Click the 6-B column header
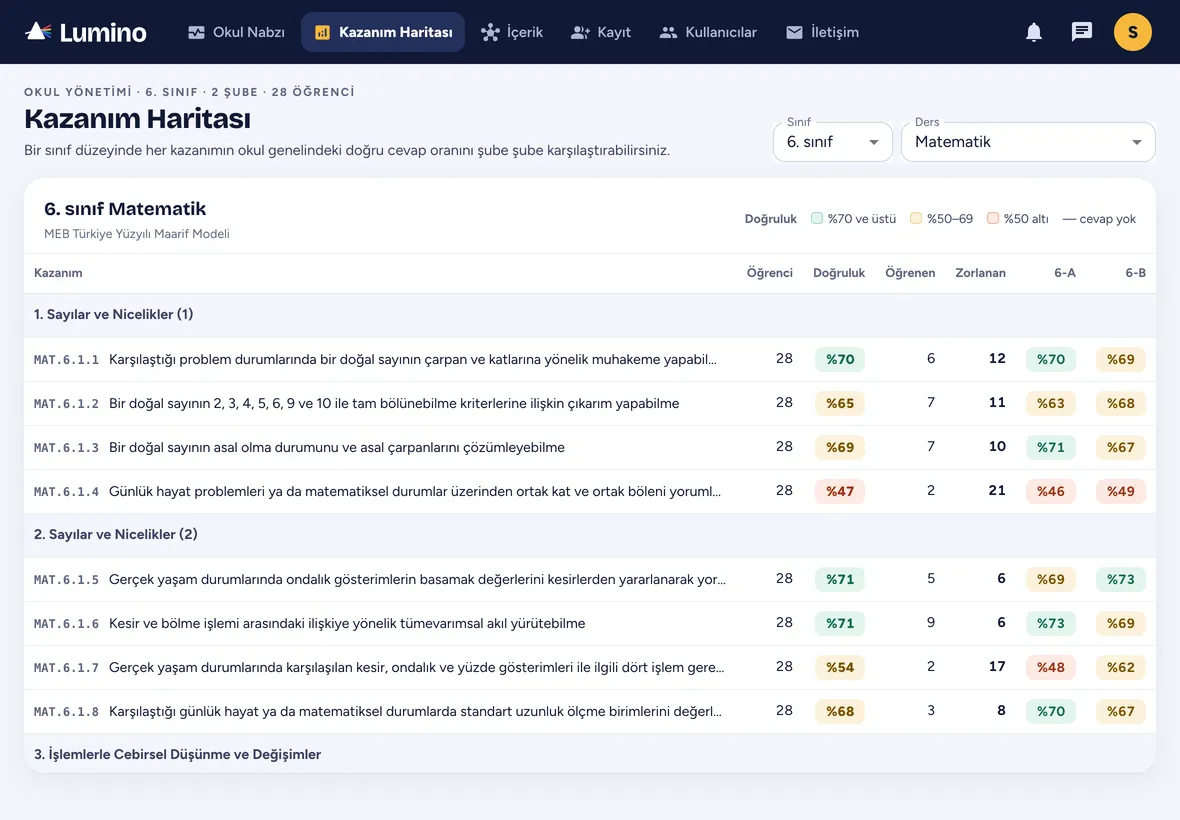Viewport: 1180px width, 820px height. pyautogui.click(x=1136, y=273)
